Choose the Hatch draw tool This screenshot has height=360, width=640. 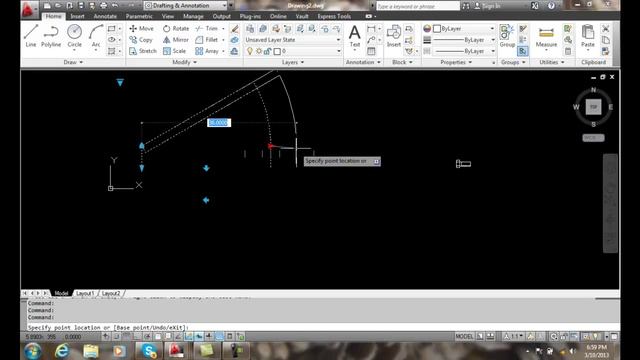point(111,51)
